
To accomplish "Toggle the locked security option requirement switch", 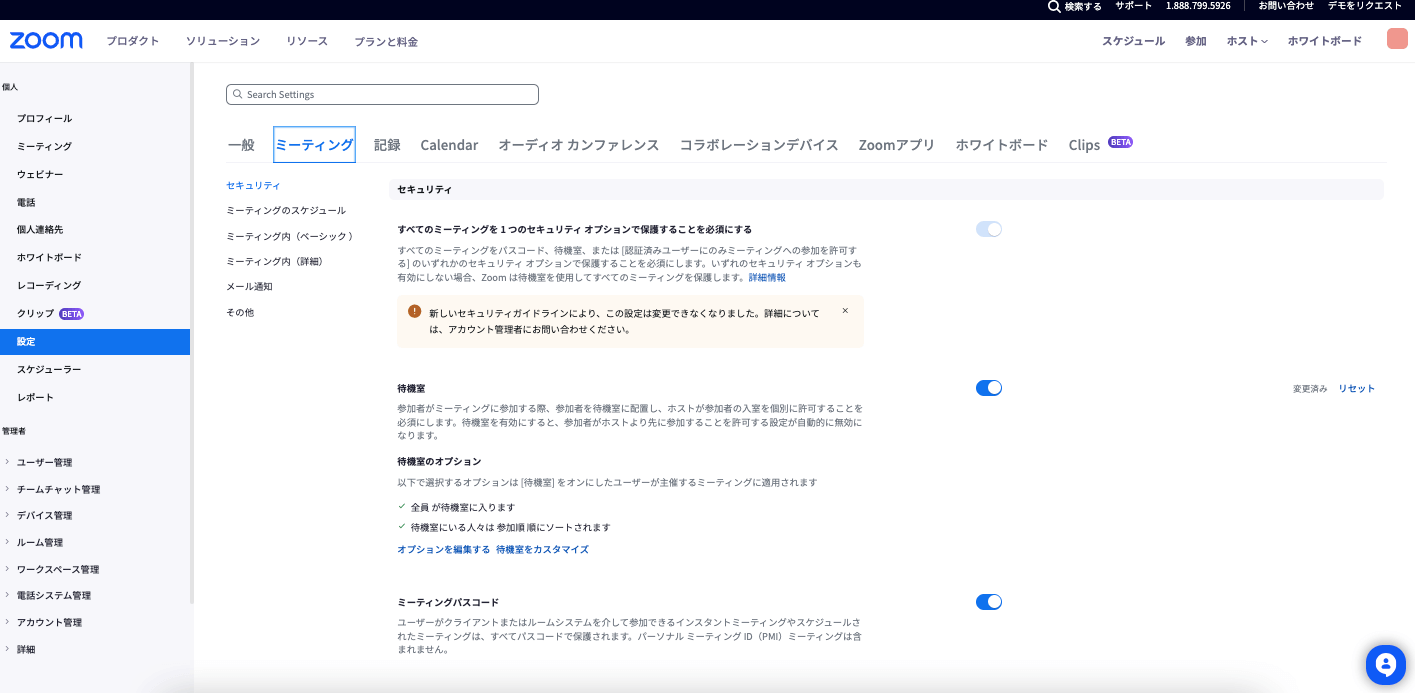I will coord(989,229).
